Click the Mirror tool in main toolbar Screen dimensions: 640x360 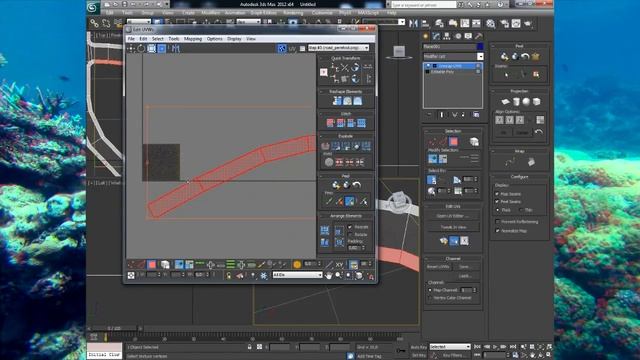coord(413,24)
